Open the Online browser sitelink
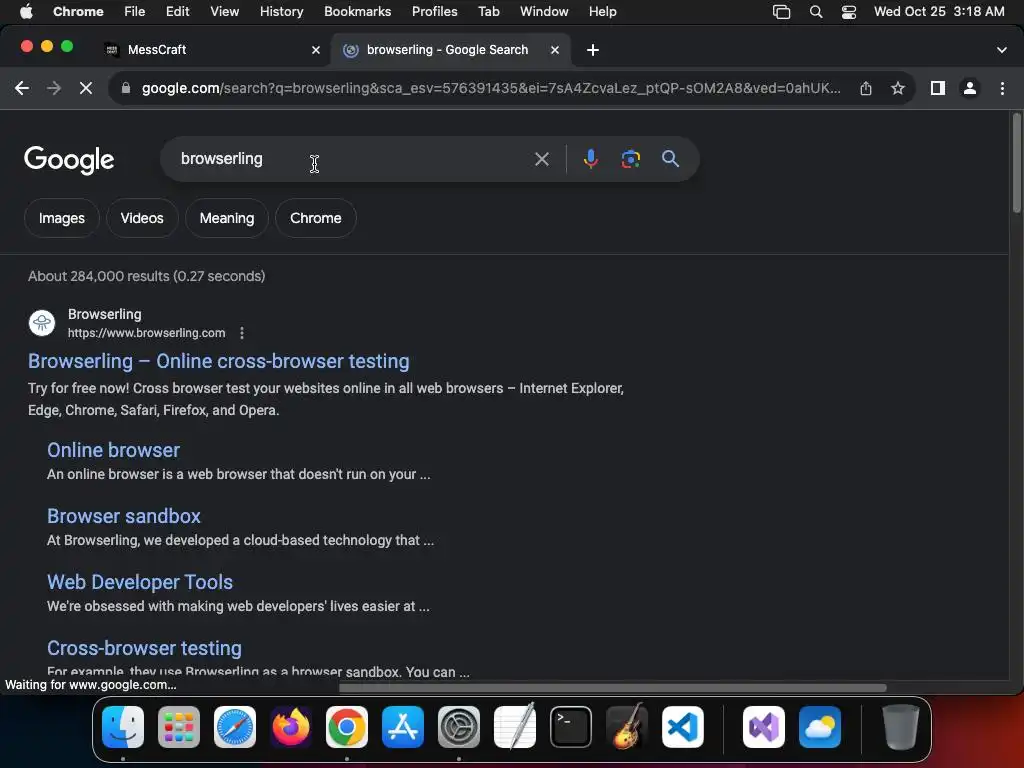This screenshot has width=1024, height=768. 113,450
